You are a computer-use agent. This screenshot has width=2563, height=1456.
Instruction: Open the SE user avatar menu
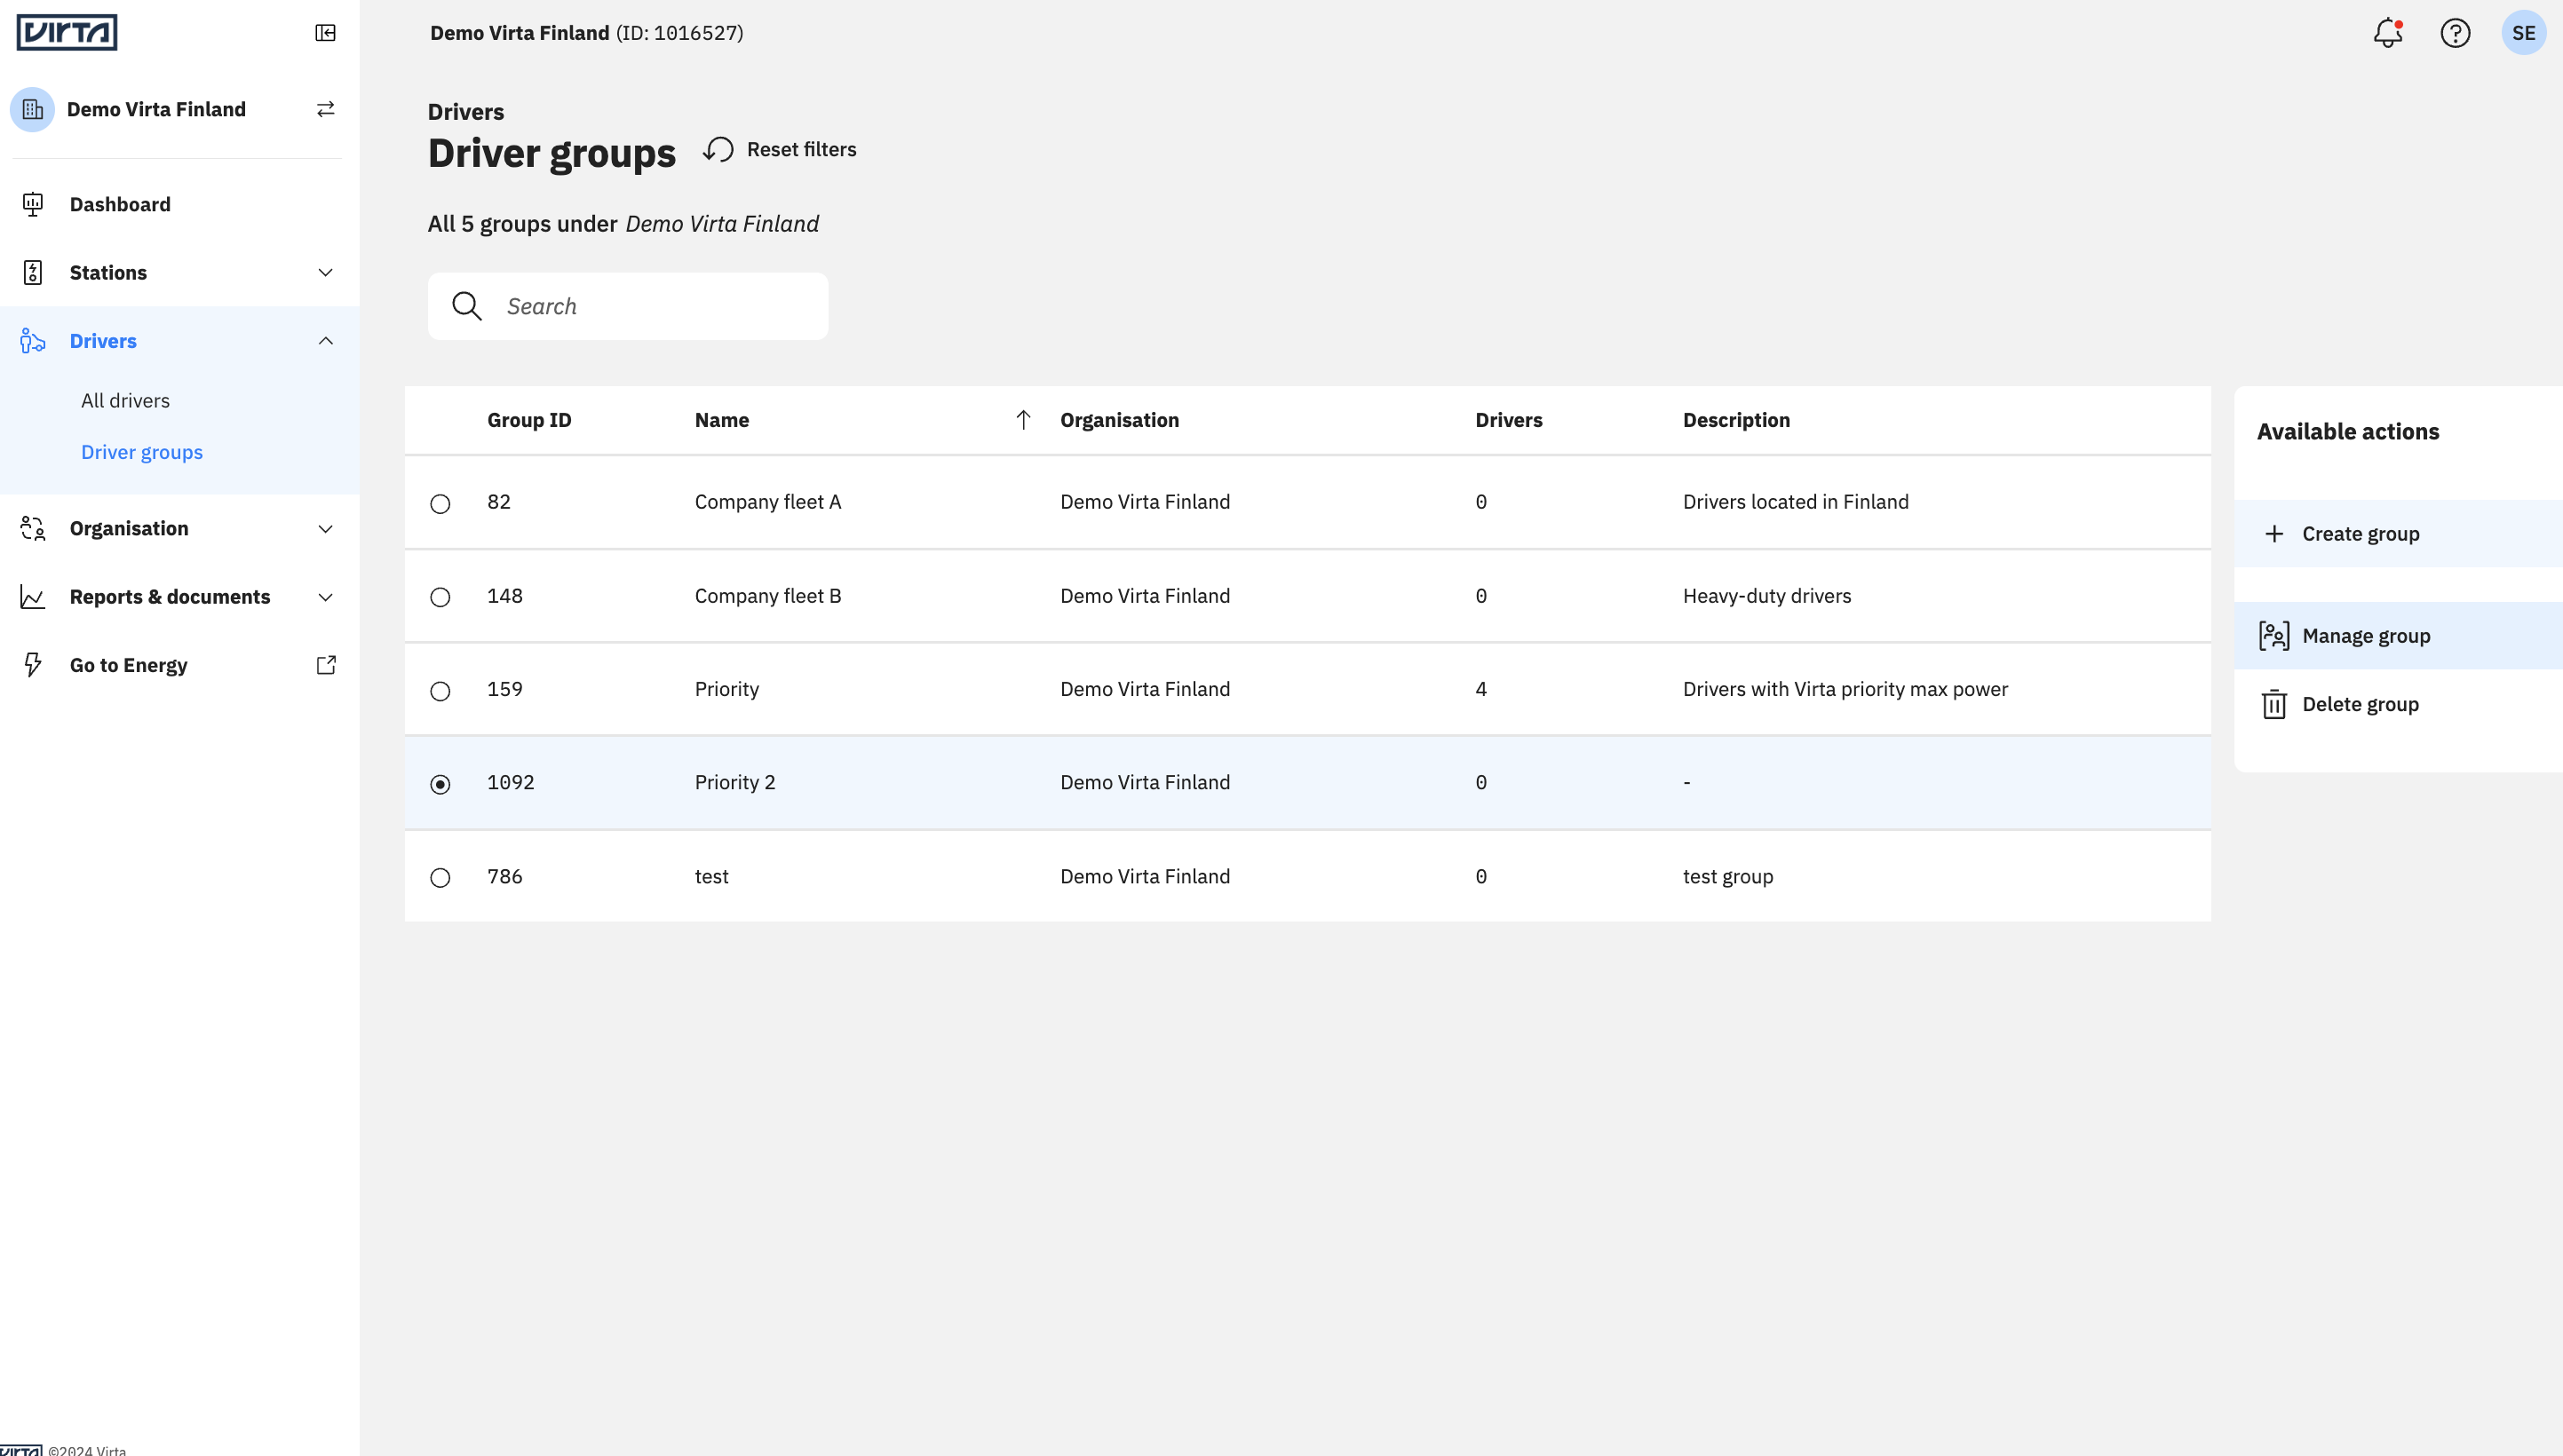pos(2524,33)
